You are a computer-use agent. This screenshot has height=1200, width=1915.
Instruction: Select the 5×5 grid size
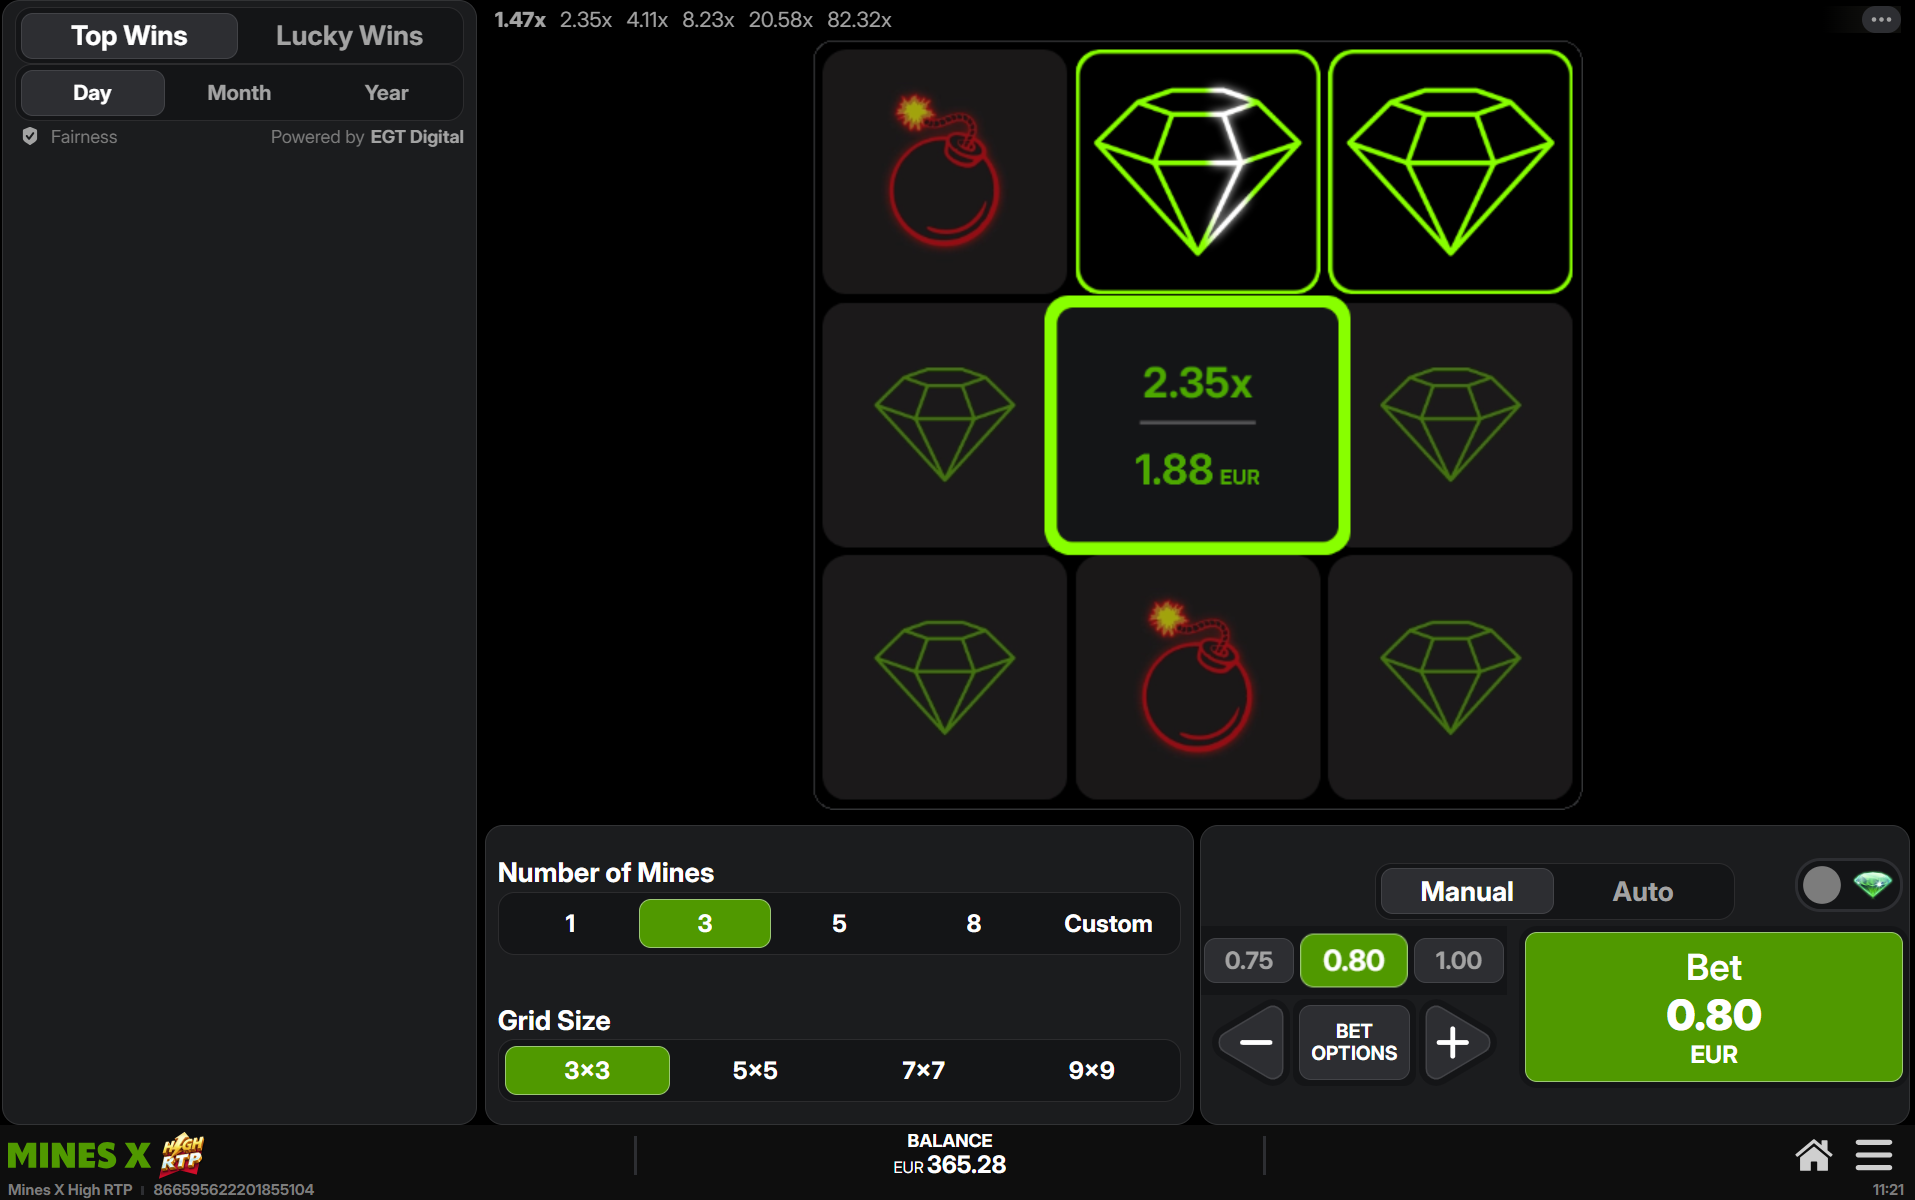pyautogui.click(x=755, y=1070)
